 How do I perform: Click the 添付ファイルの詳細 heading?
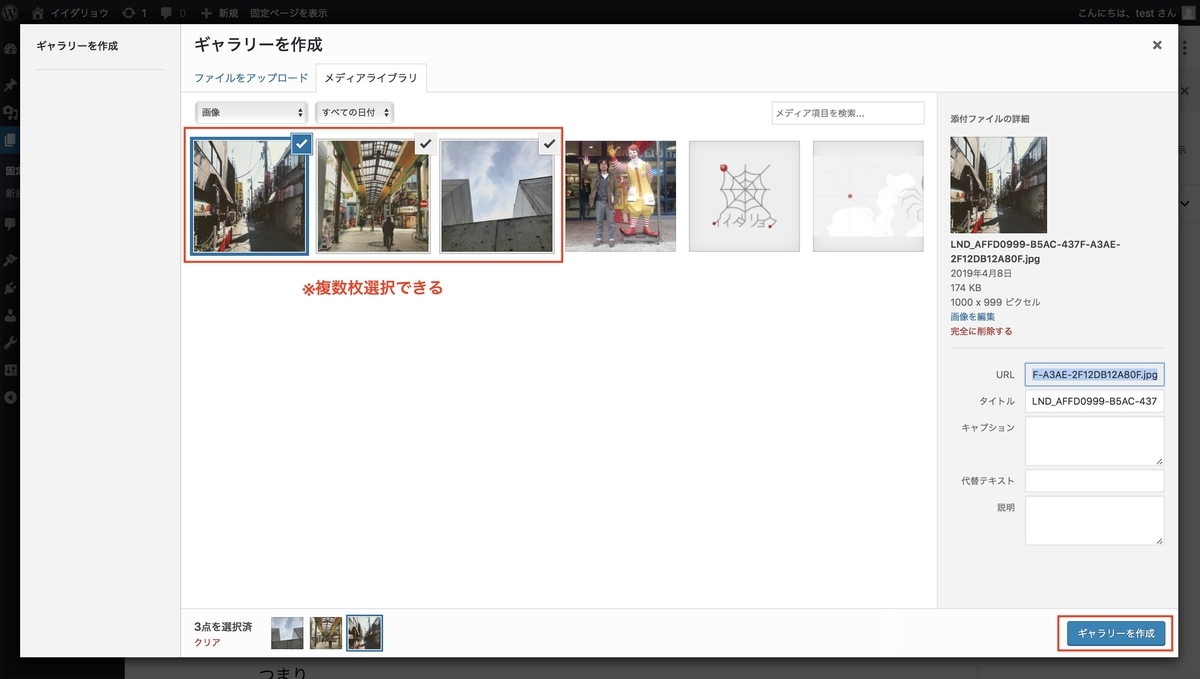(989, 119)
